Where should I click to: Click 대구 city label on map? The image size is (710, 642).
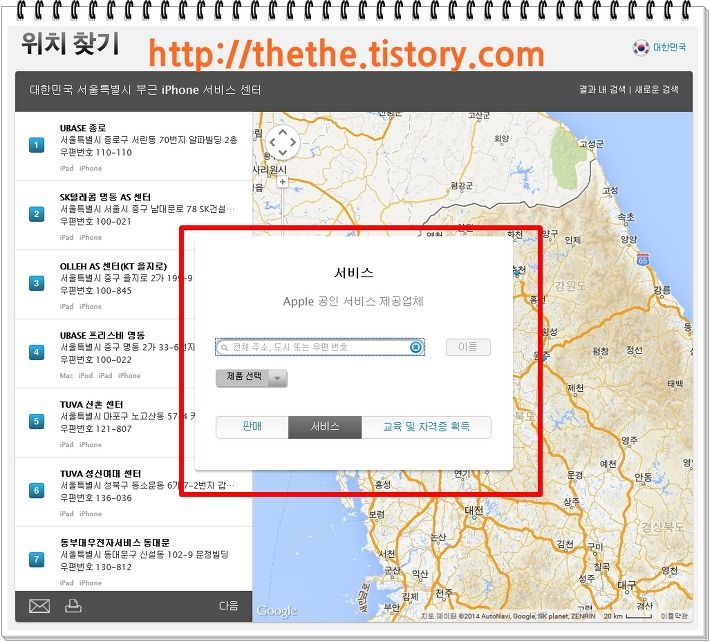pyautogui.click(x=627, y=585)
